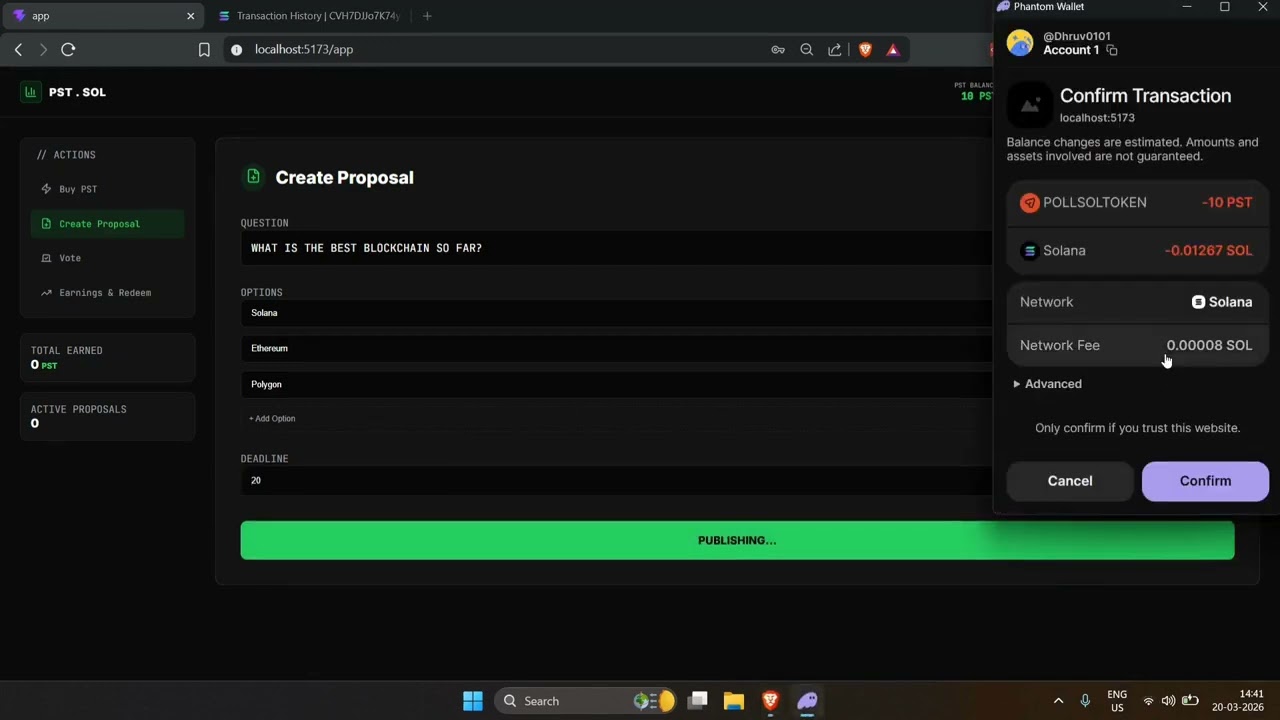Image resolution: width=1280 pixels, height=720 pixels.
Task: Open Buy PST in the sidebar
Action: (x=107, y=189)
